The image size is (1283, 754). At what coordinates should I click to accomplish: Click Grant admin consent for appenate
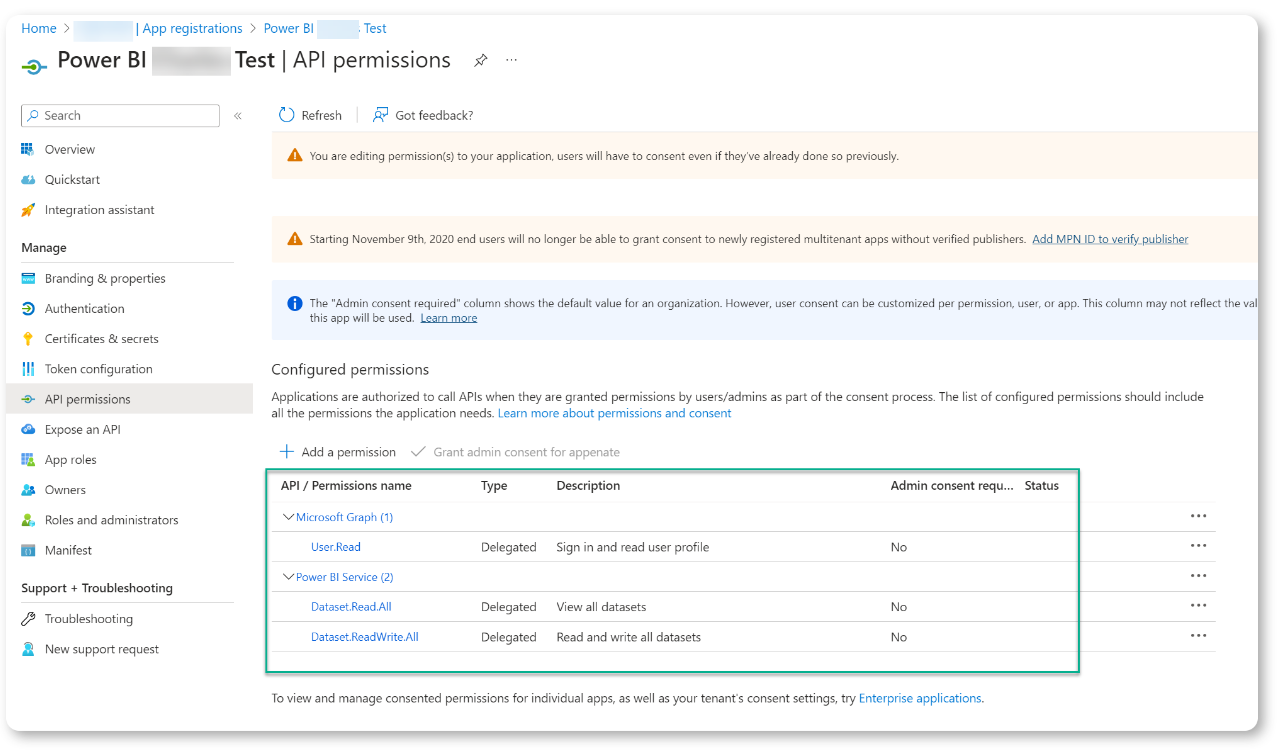516,452
